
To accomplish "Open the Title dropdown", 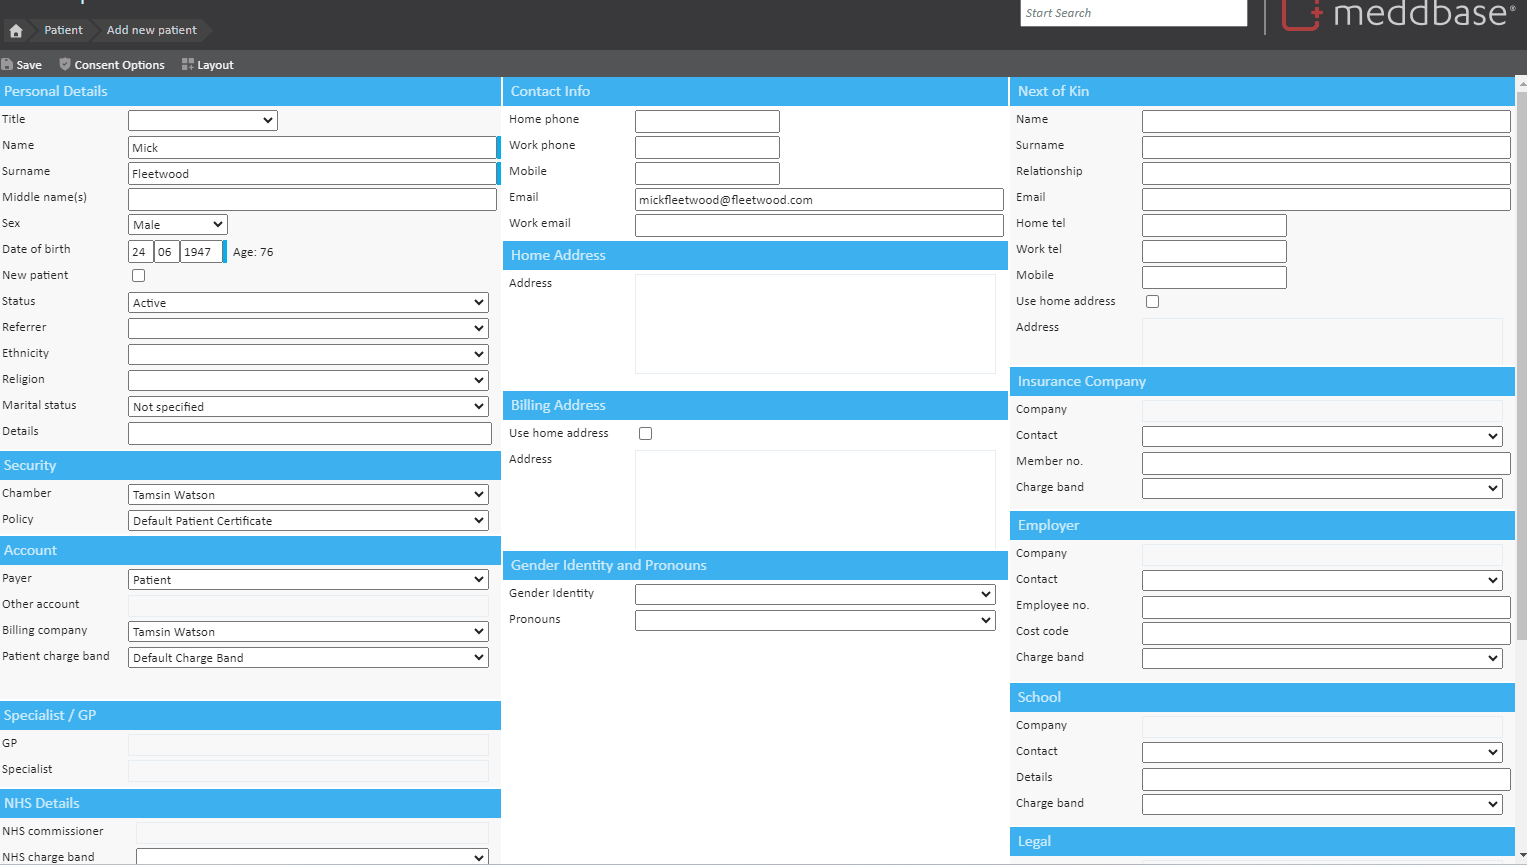I will click(202, 121).
